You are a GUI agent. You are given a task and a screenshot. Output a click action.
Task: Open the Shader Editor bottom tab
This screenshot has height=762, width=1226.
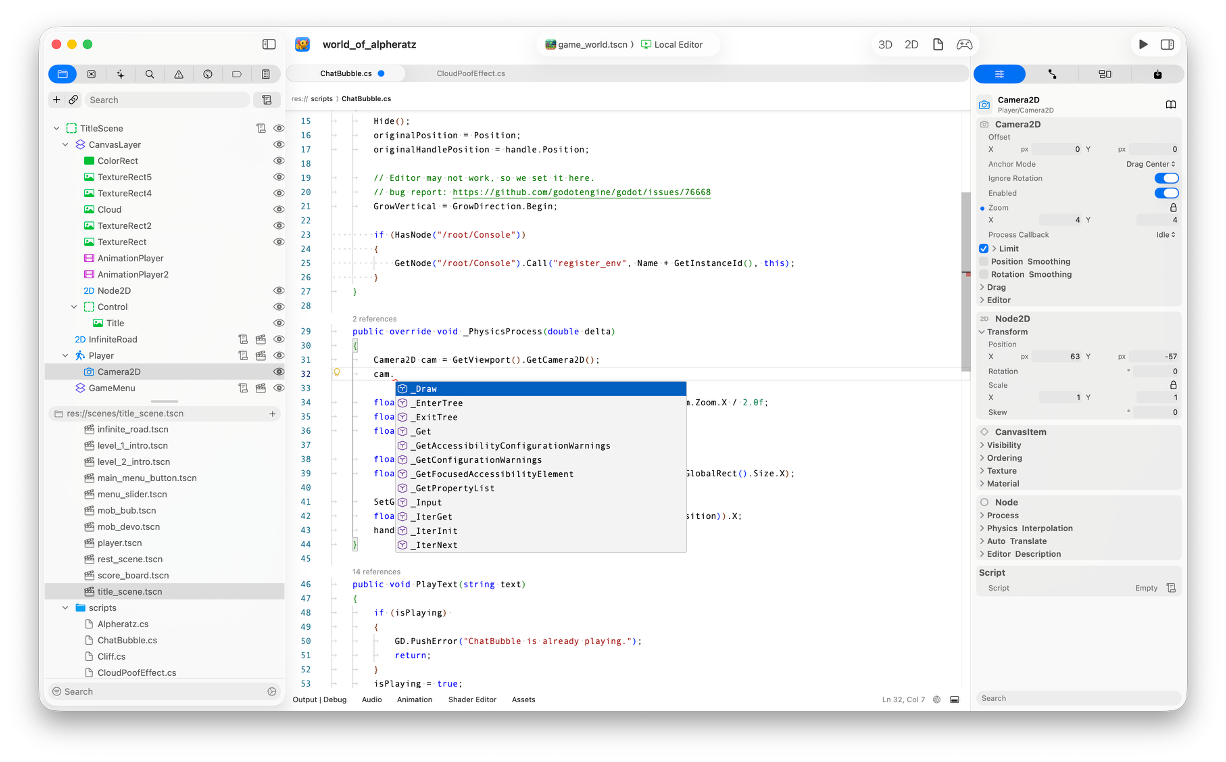coord(472,699)
